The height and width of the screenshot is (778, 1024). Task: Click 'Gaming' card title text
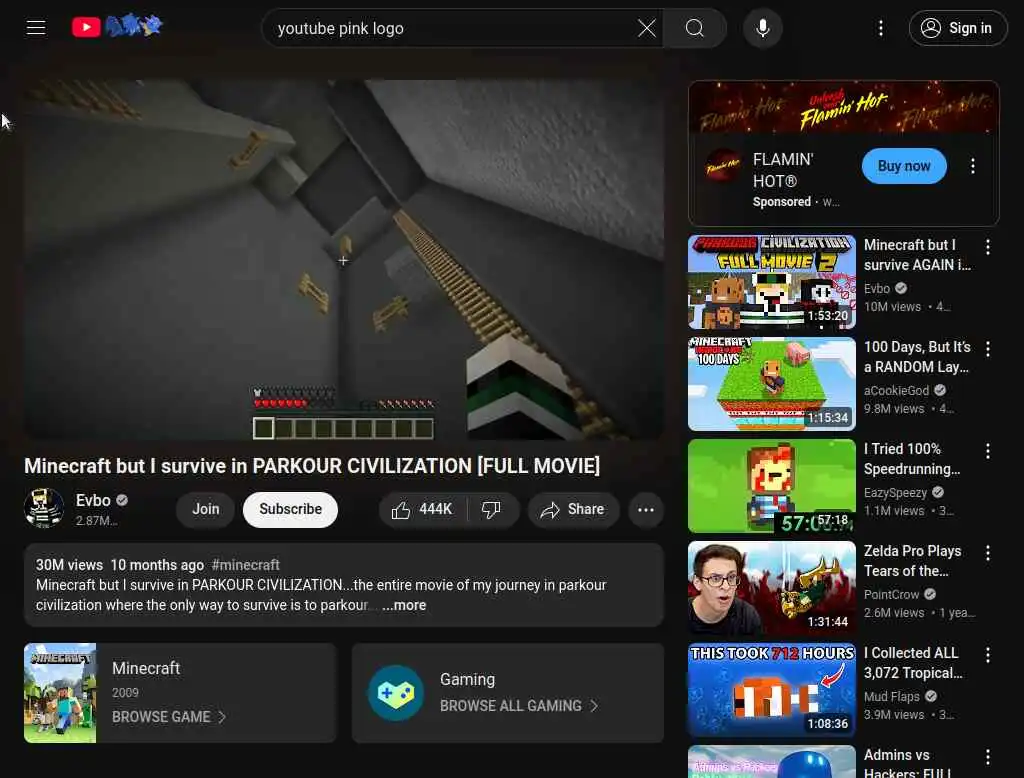(x=468, y=679)
